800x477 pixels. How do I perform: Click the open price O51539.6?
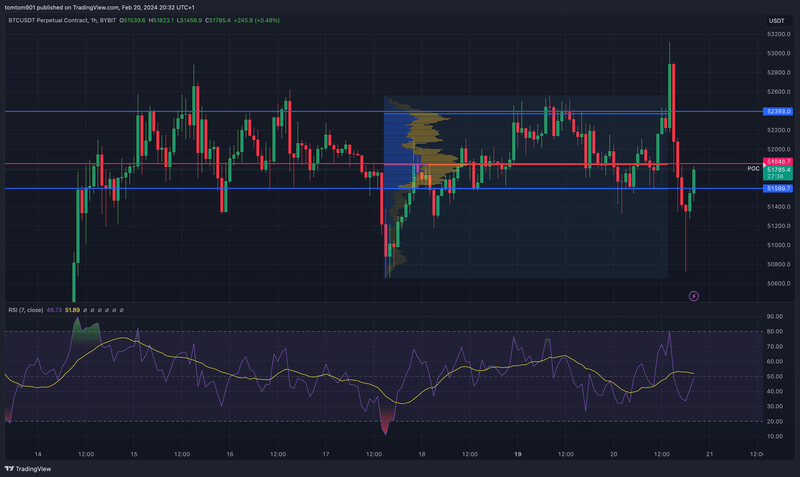pos(132,20)
